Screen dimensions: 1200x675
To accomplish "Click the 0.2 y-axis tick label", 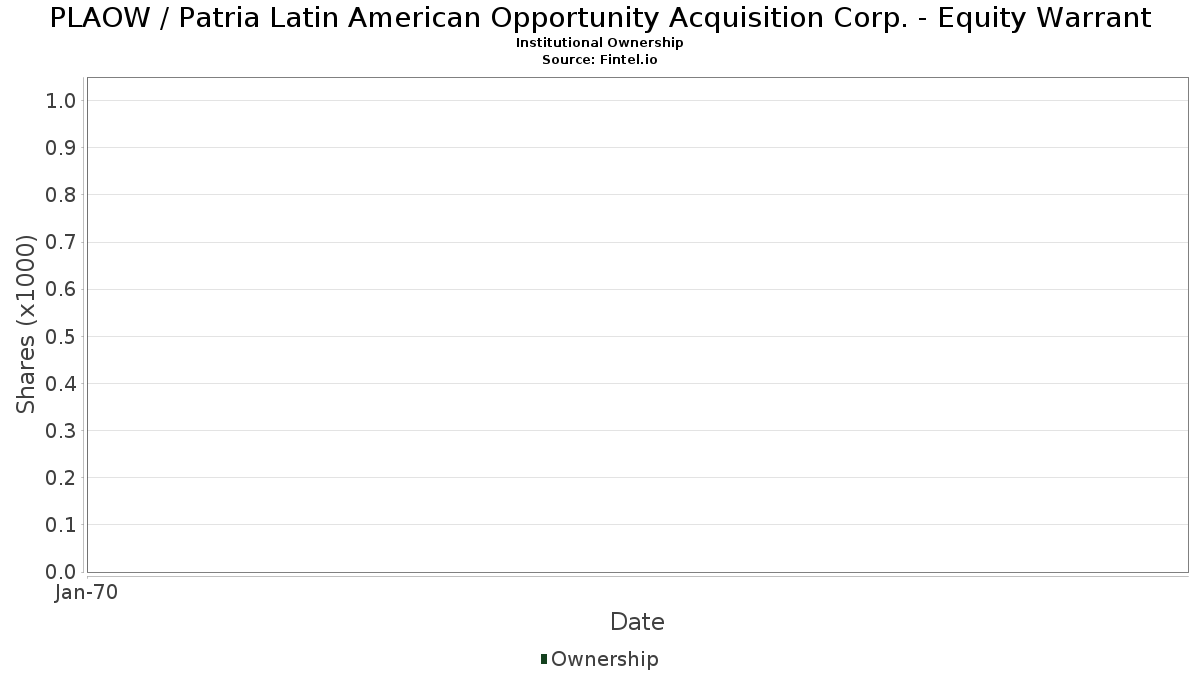I will click(61, 477).
